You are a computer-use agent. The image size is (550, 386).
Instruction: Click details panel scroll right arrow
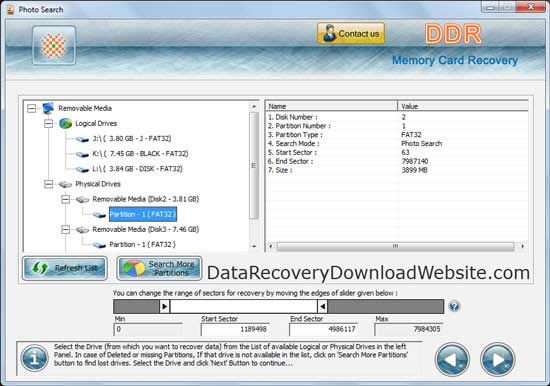(523, 246)
